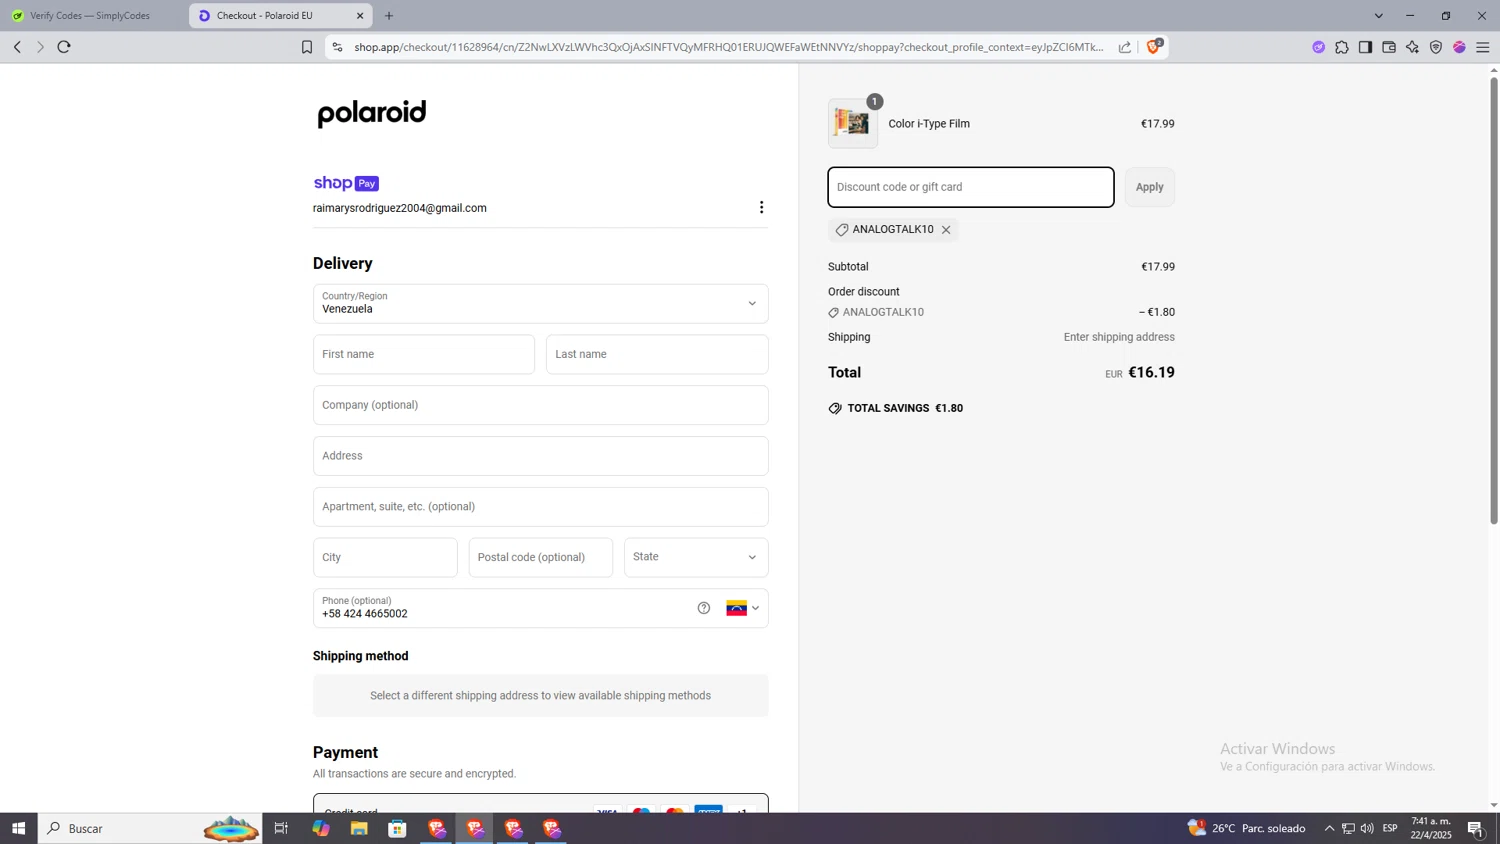Image resolution: width=1500 pixels, height=844 pixels.
Task: Open Leo AI assistant
Action: 1412,47
